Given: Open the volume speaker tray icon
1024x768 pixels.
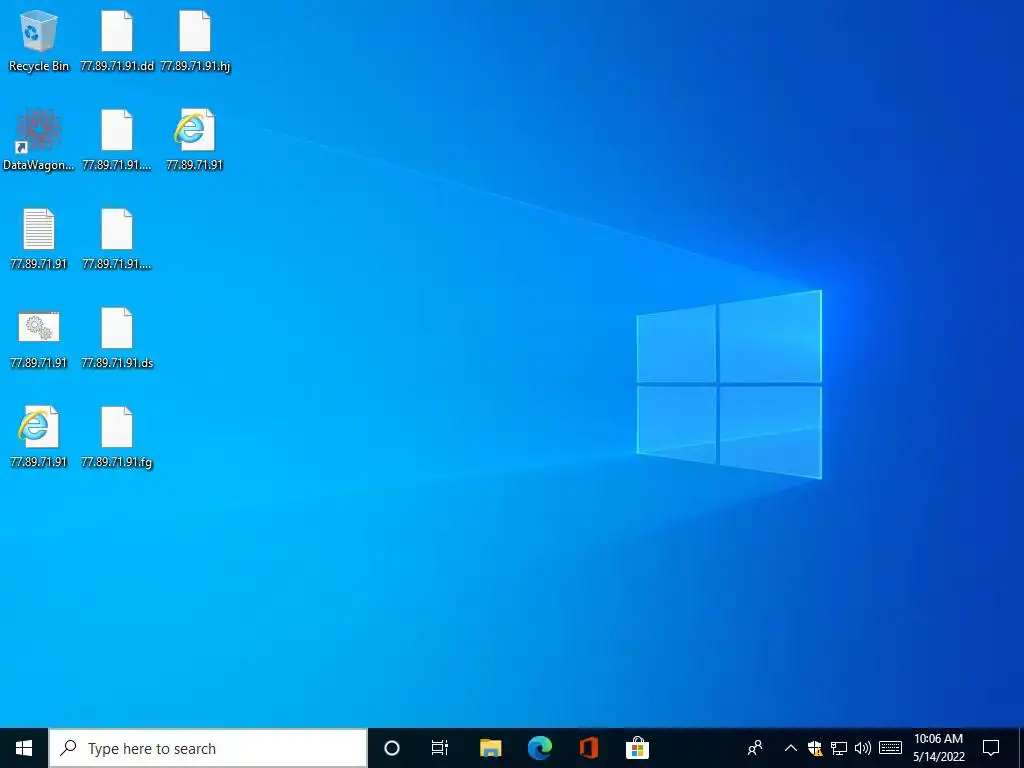Looking at the screenshot, I should [x=863, y=748].
